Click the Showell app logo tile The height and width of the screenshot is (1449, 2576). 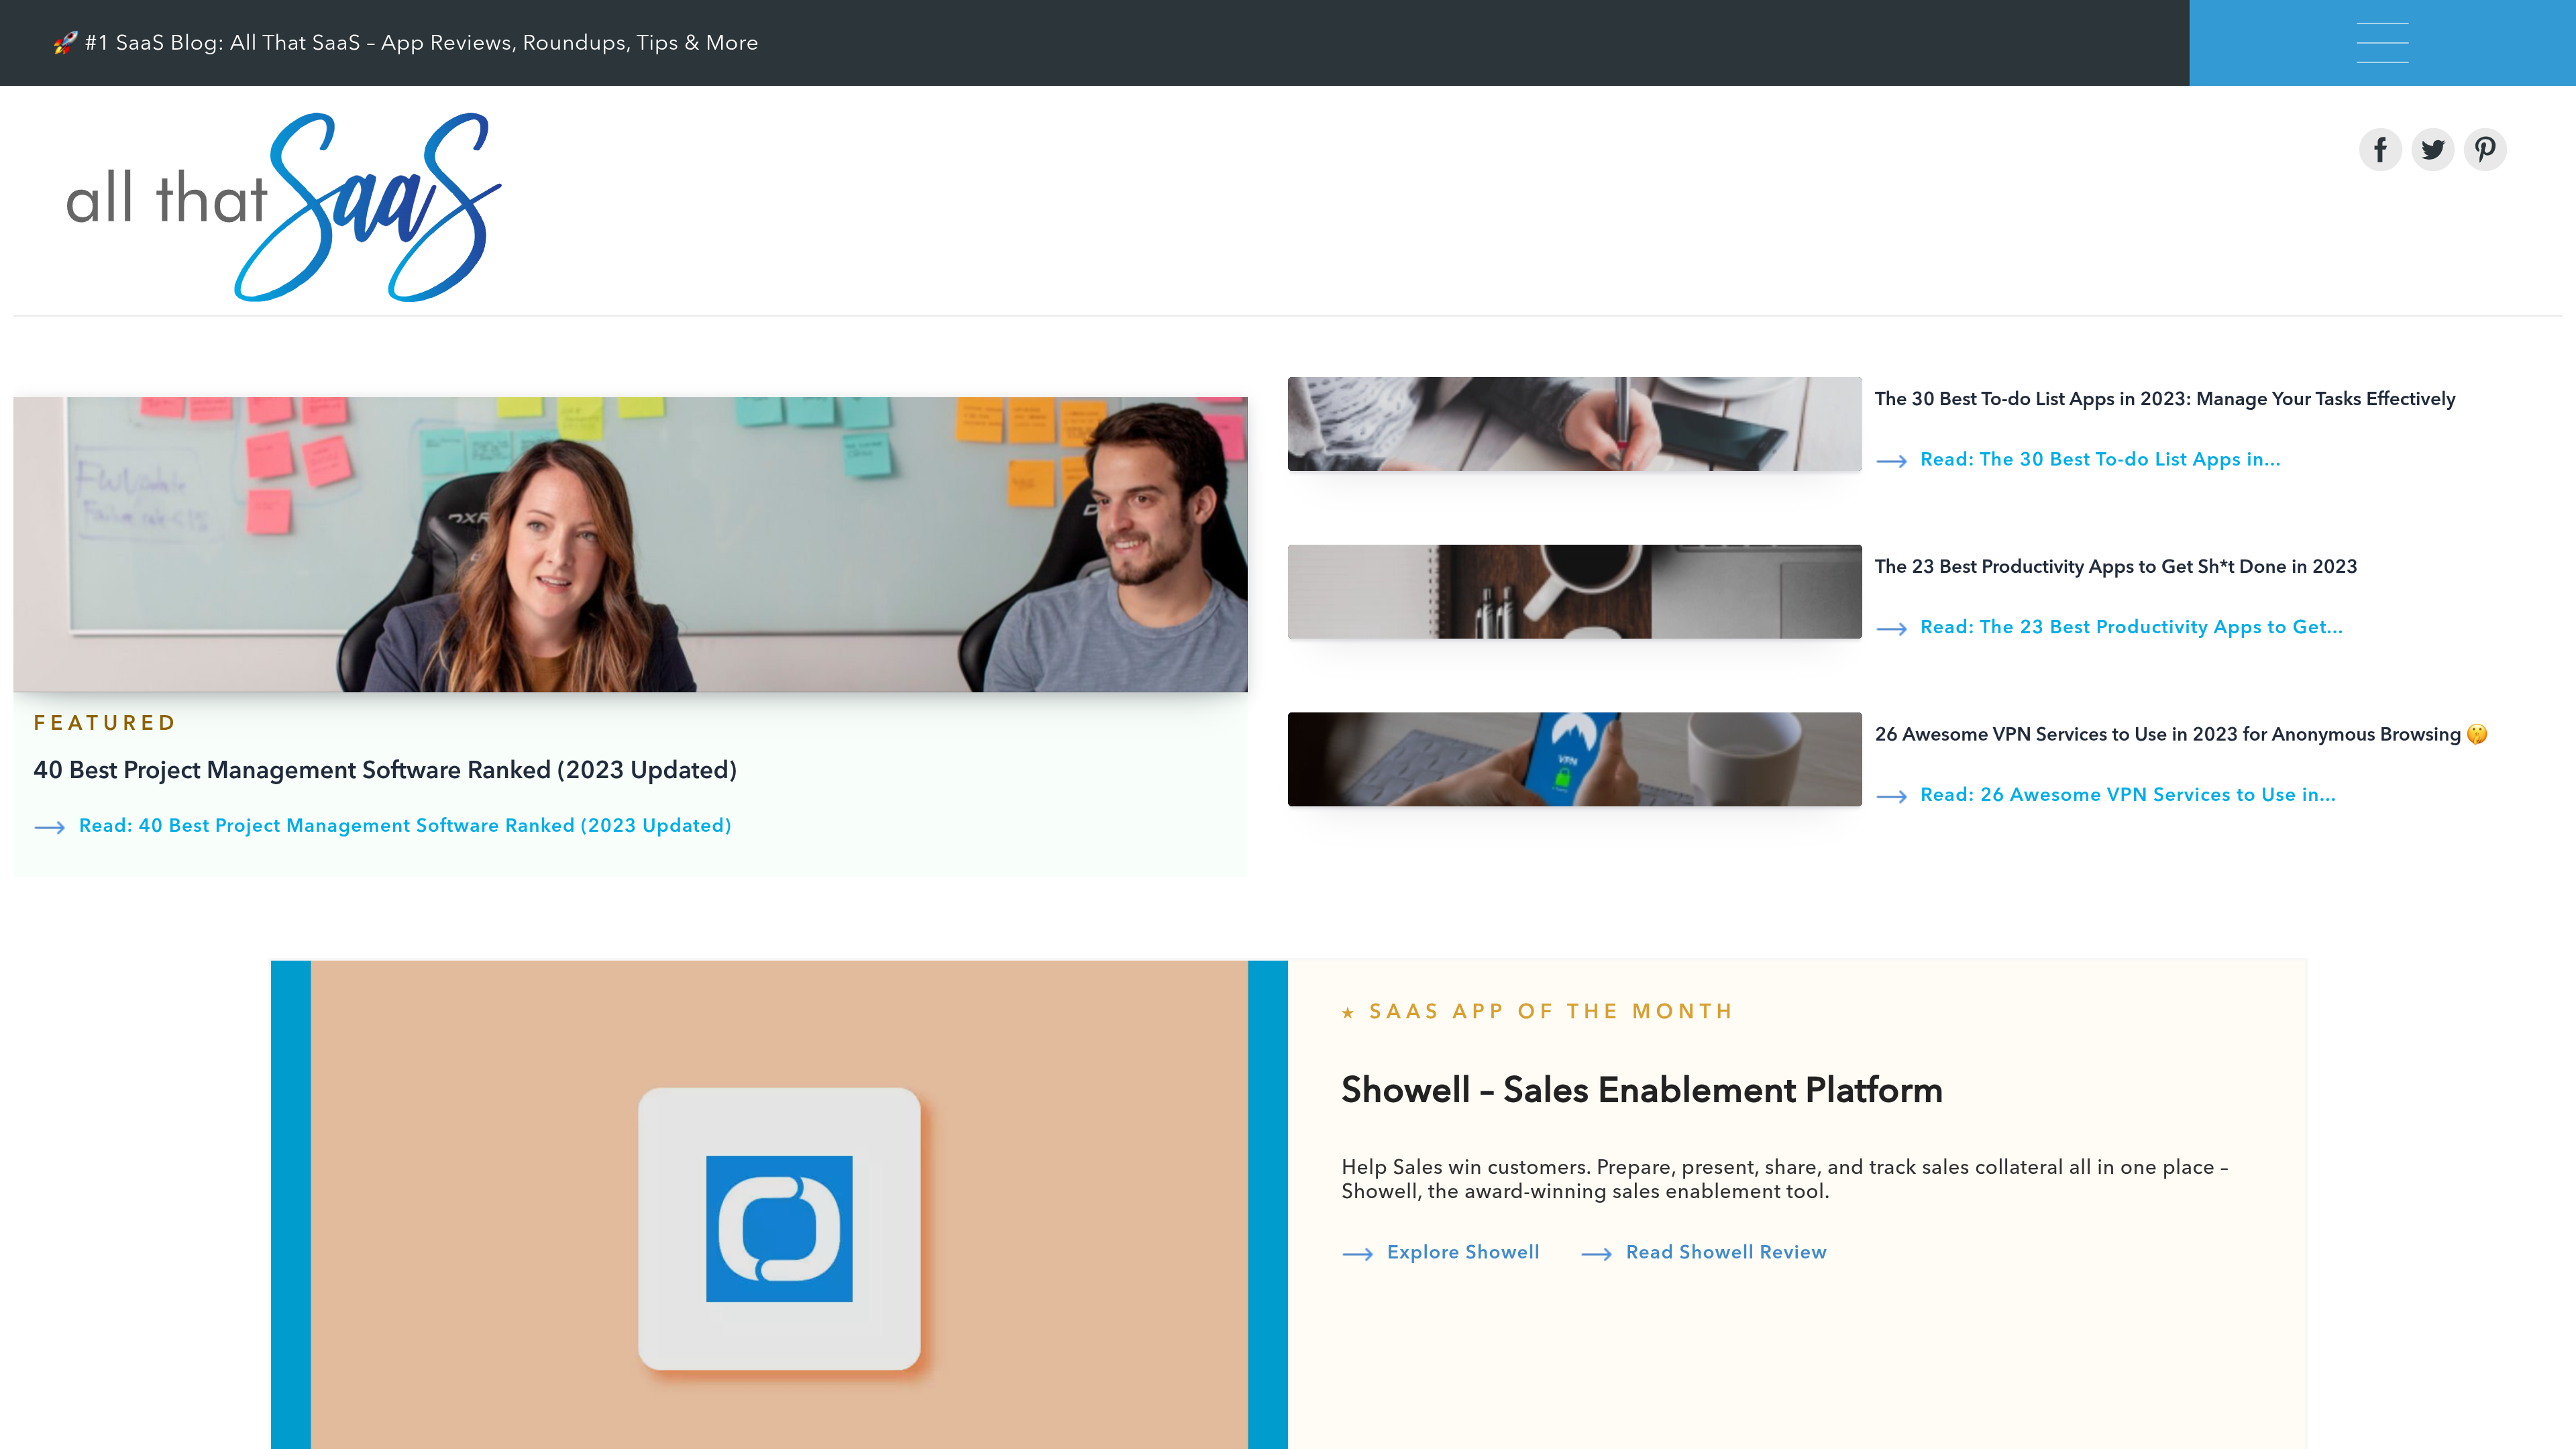click(x=779, y=1229)
